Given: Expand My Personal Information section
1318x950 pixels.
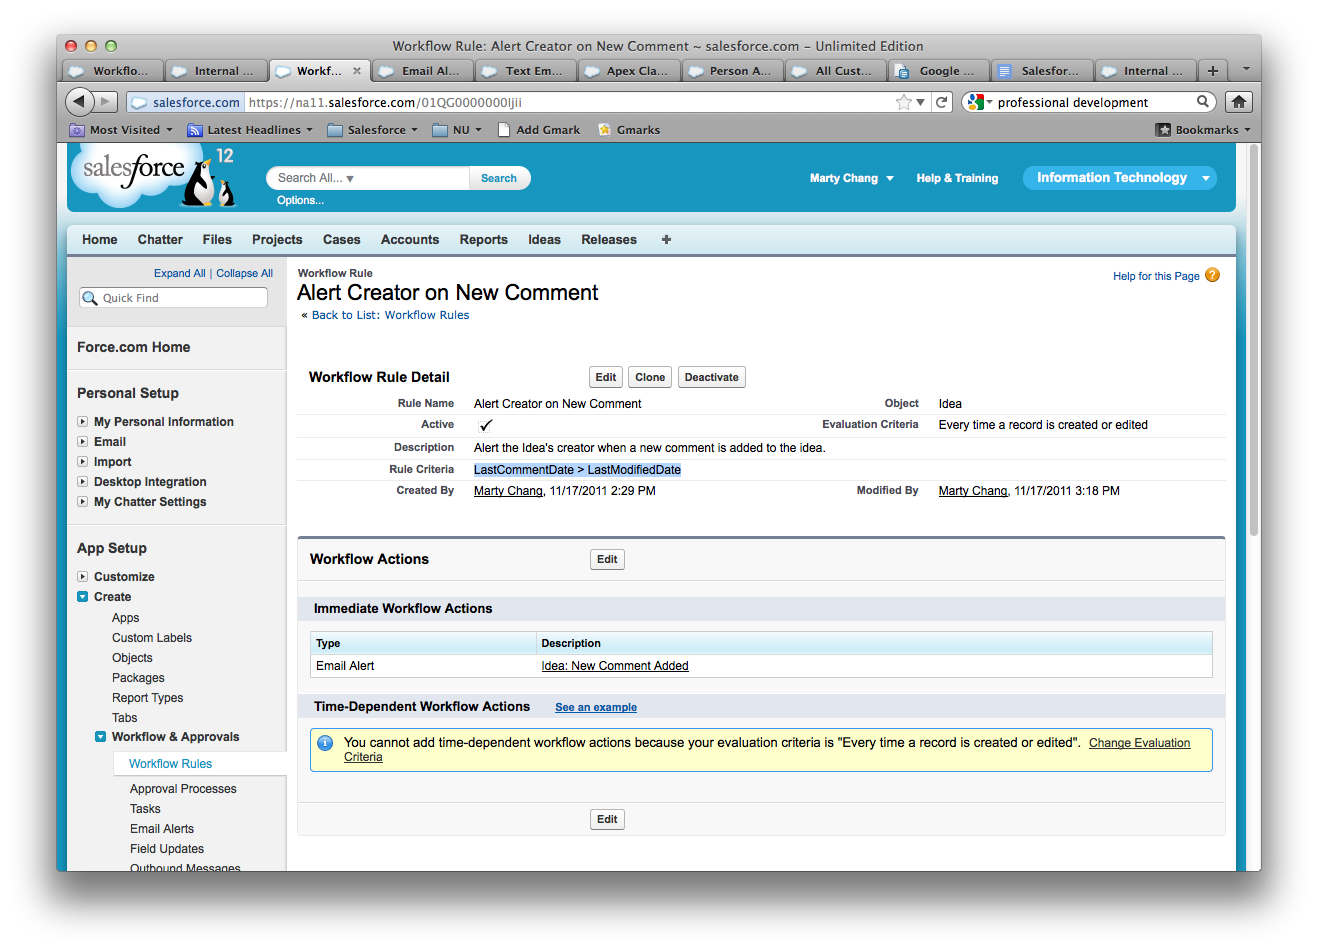Looking at the screenshot, I should point(82,422).
